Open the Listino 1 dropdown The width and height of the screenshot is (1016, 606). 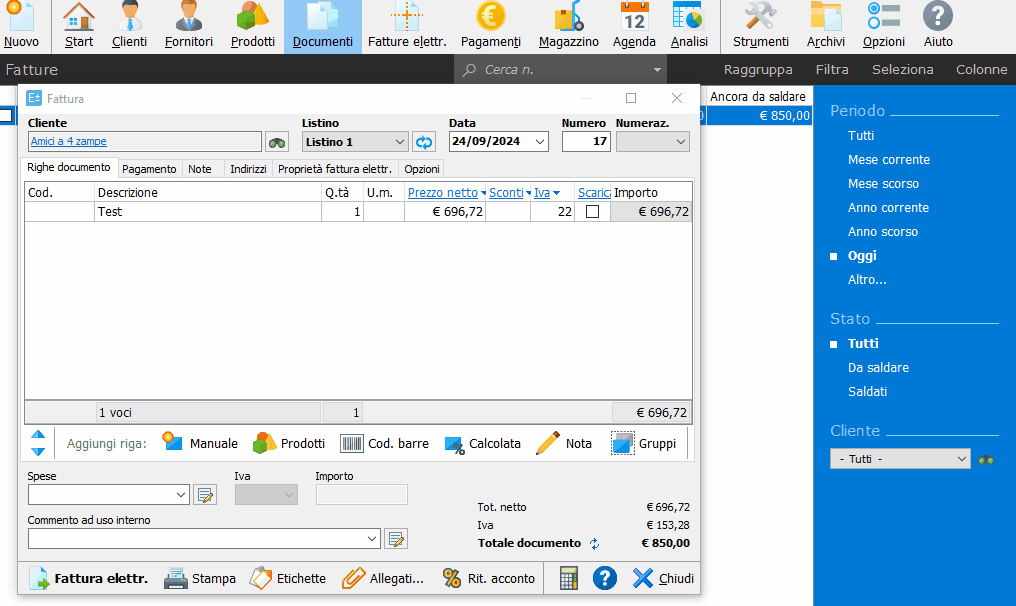point(400,142)
